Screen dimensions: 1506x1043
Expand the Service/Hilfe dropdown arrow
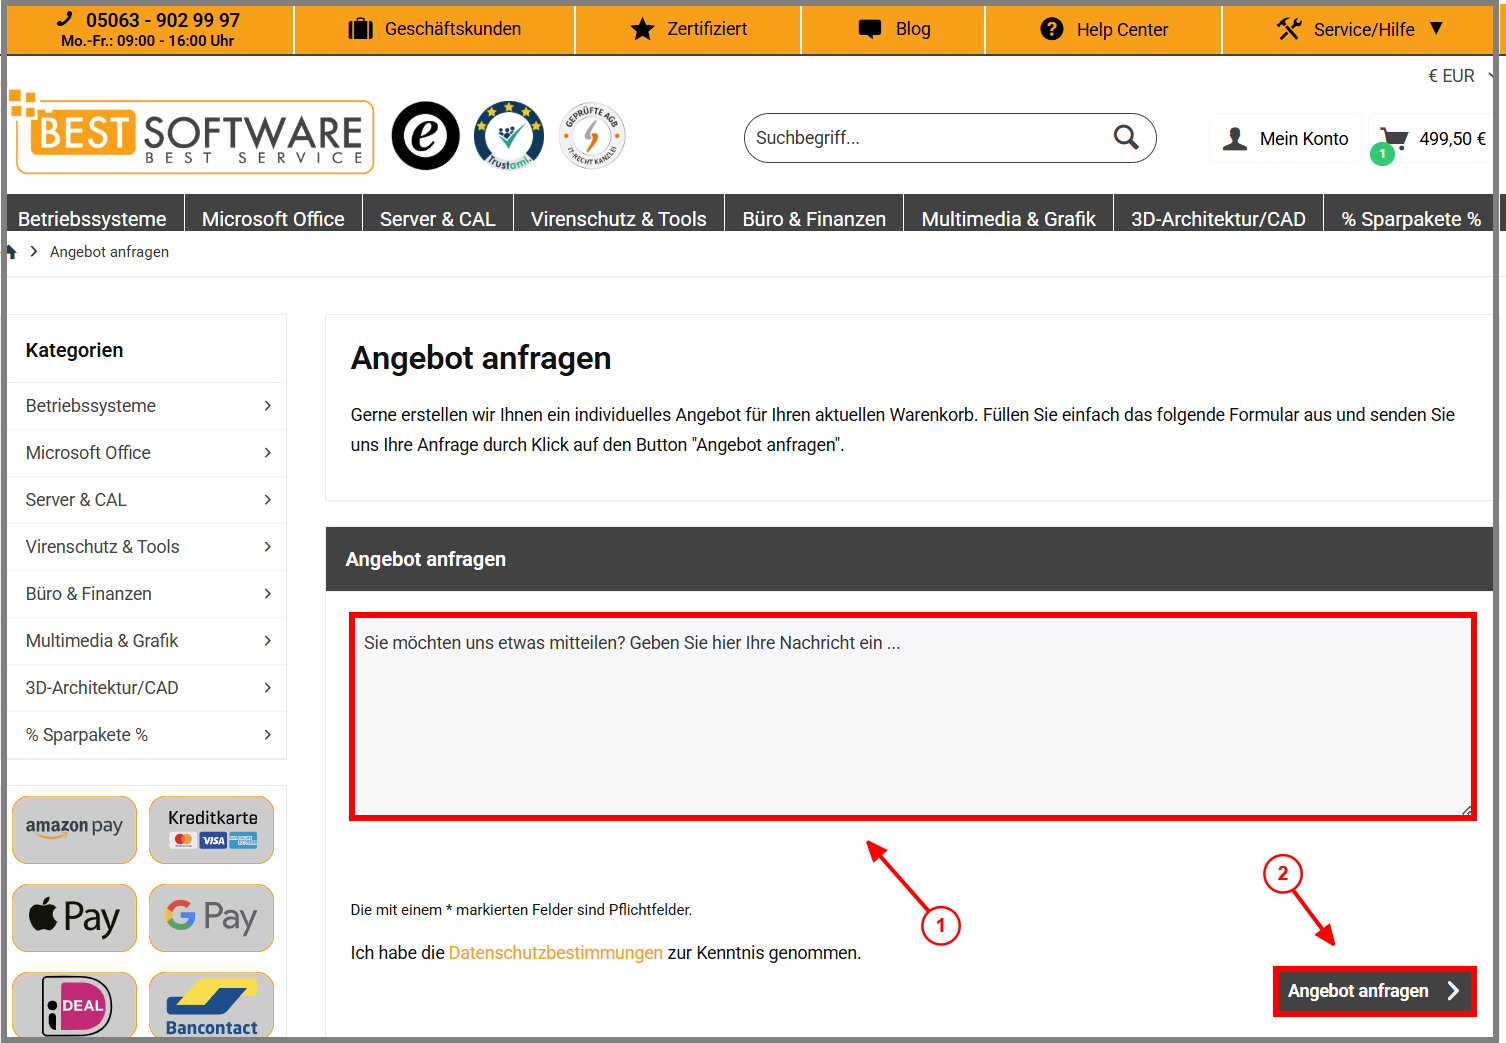tap(1436, 28)
